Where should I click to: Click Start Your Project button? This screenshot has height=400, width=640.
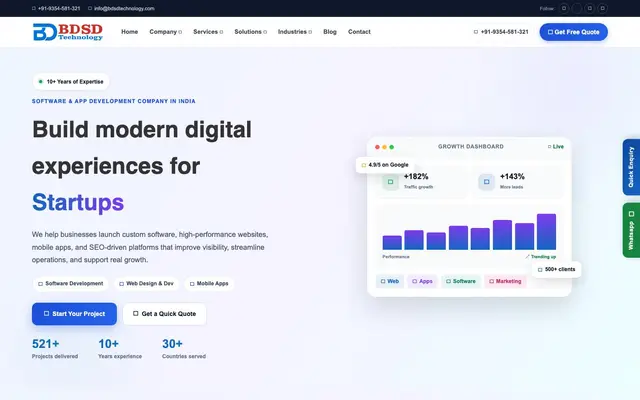(x=74, y=314)
